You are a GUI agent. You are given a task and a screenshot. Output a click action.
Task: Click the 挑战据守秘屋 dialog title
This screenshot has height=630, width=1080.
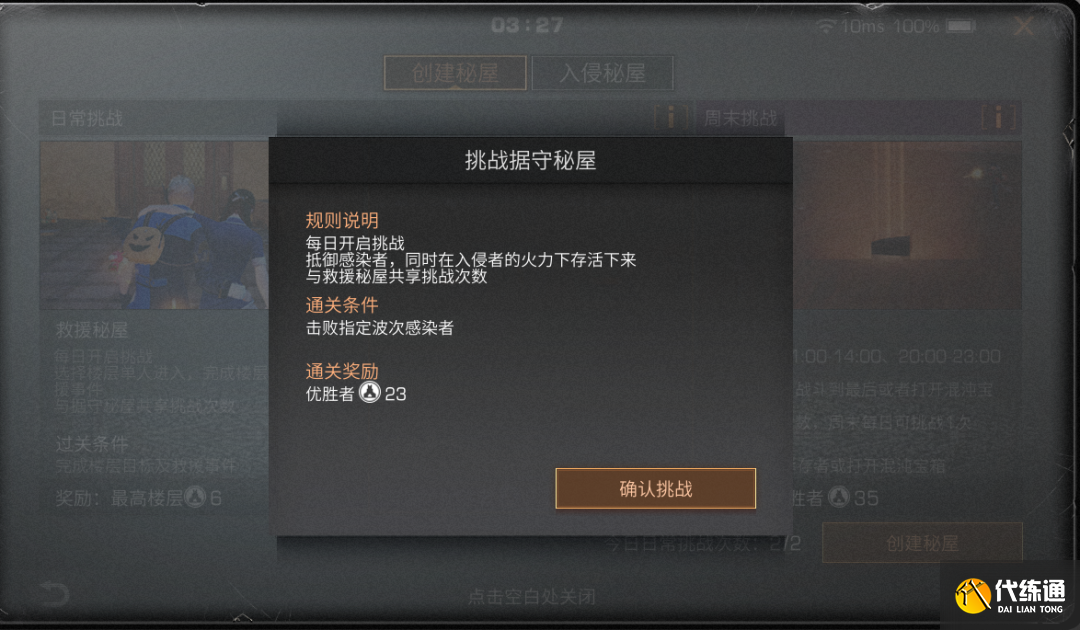(530, 160)
